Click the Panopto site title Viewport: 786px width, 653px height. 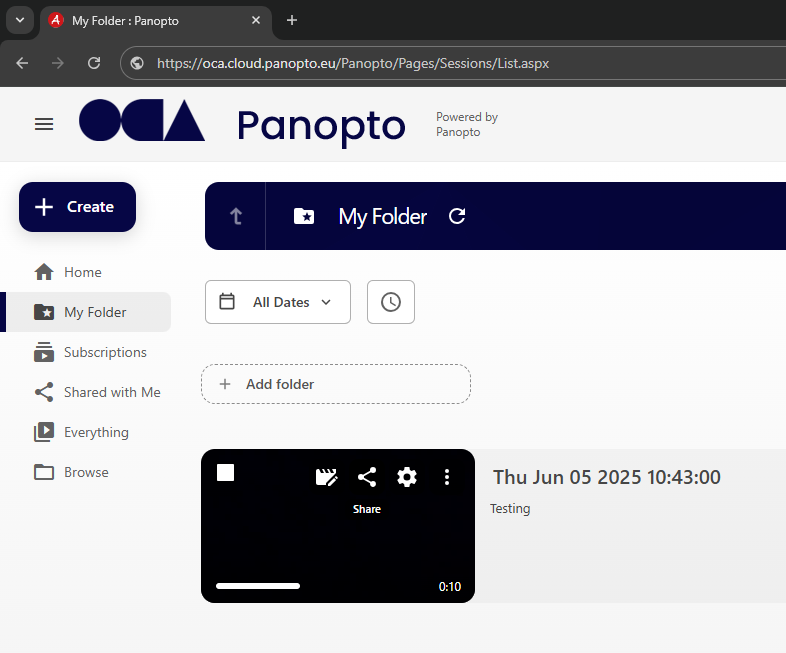click(321, 126)
